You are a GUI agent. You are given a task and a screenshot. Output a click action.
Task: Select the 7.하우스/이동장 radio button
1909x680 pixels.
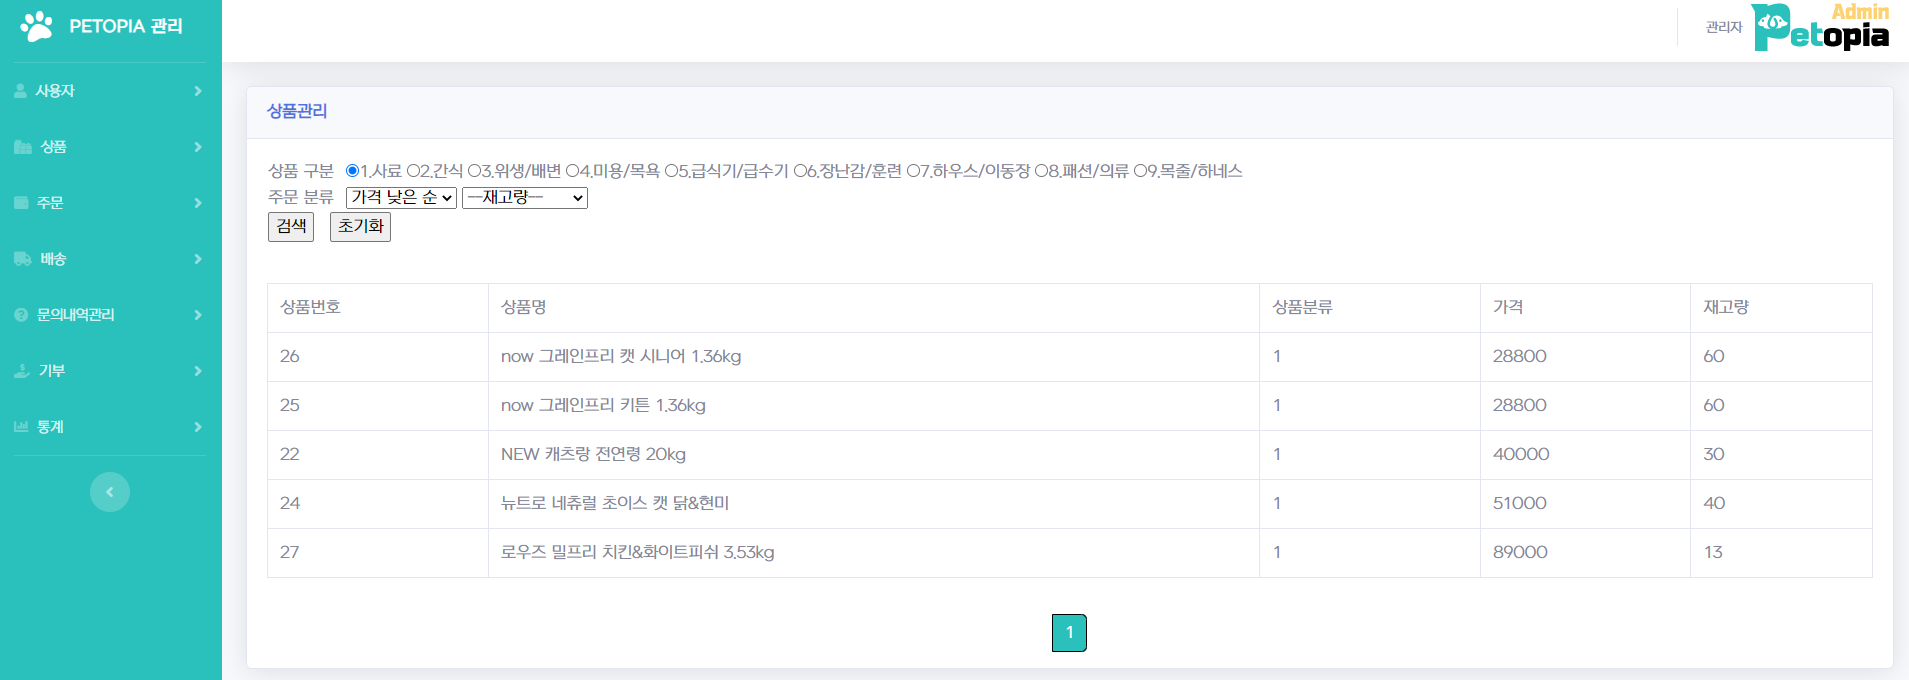[913, 171]
